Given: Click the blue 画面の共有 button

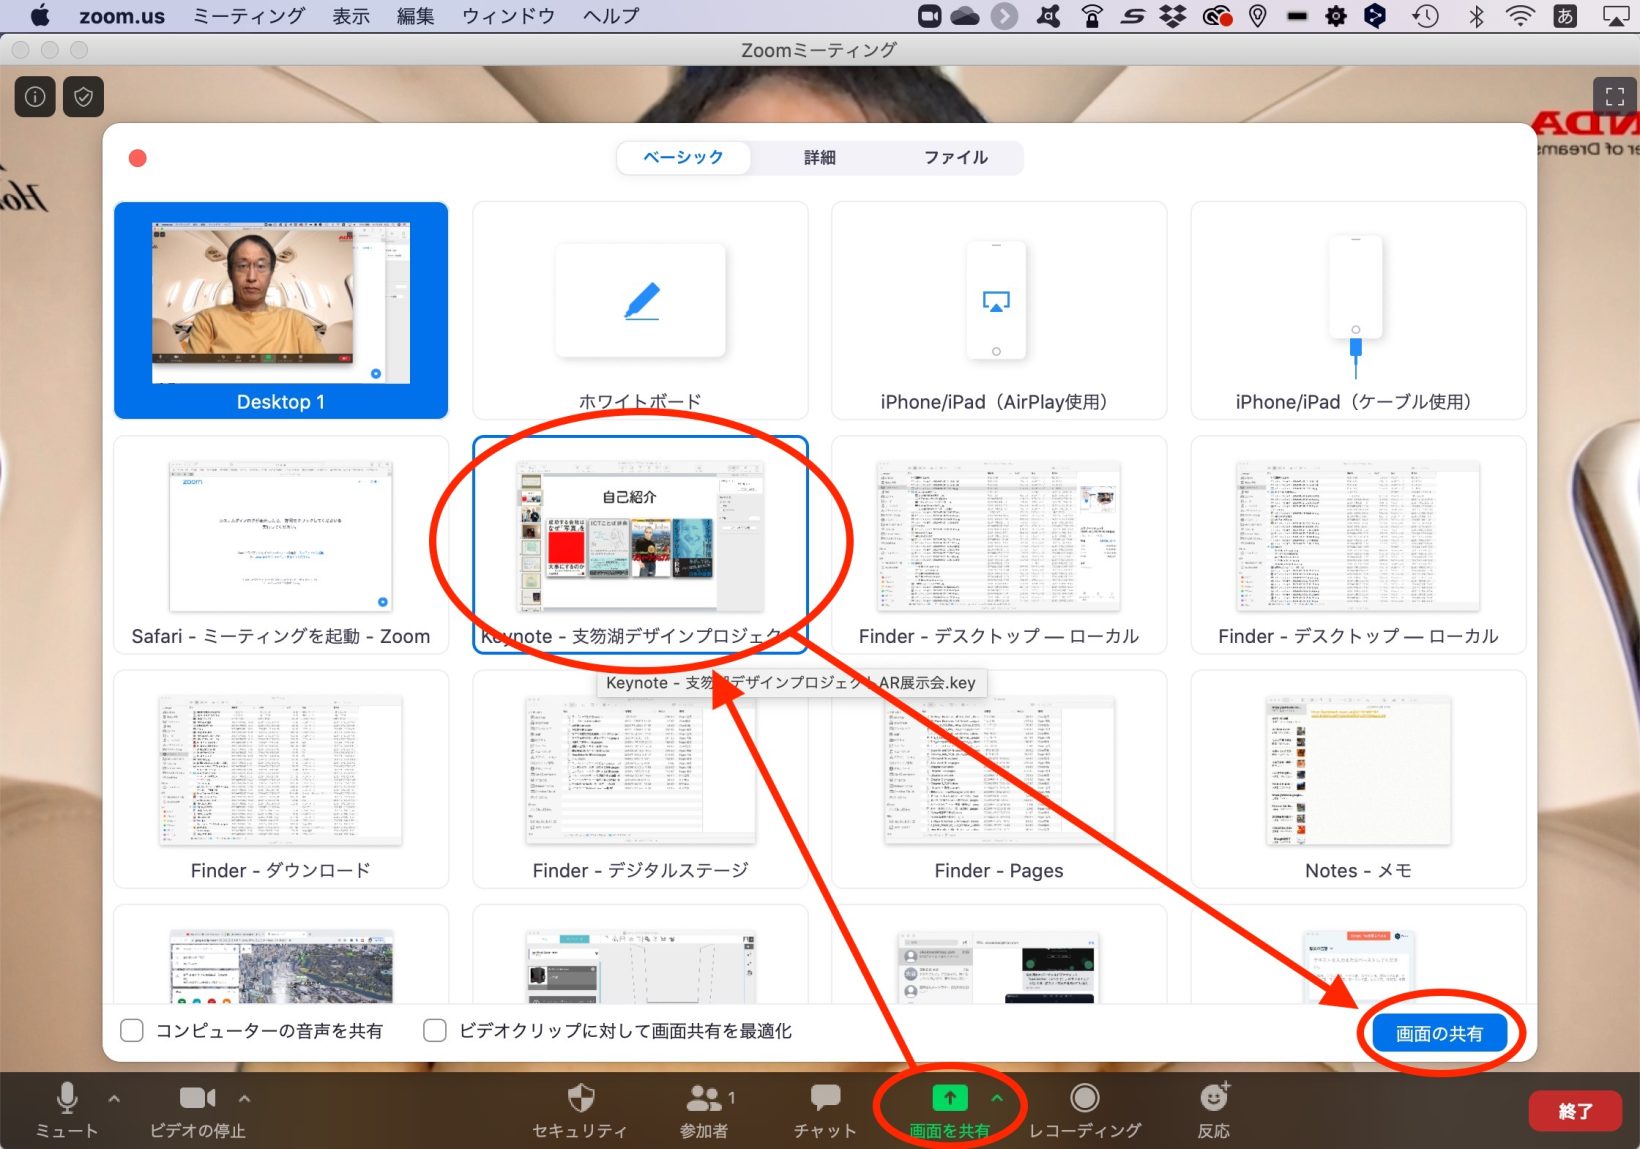Looking at the screenshot, I should pyautogui.click(x=1439, y=1033).
